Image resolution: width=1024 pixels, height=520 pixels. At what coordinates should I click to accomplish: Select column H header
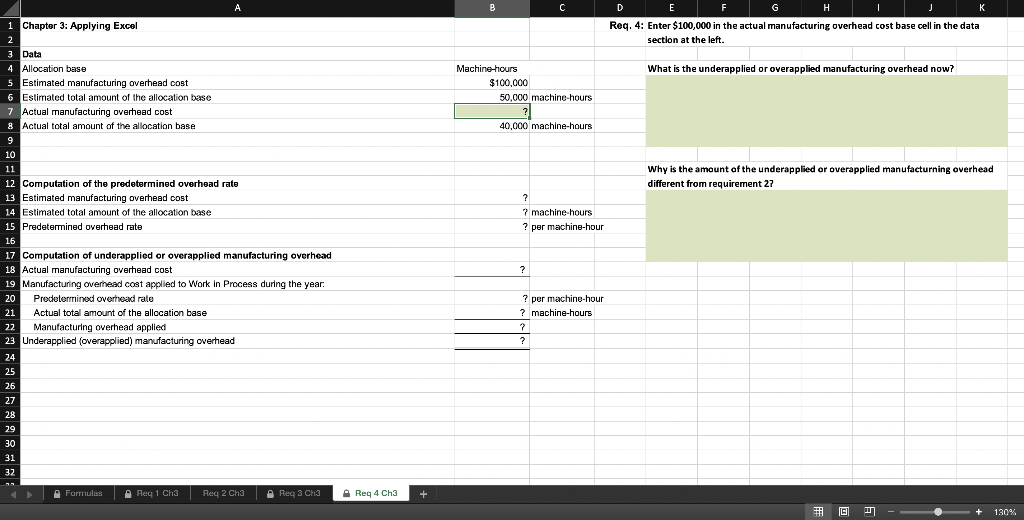(826, 8)
